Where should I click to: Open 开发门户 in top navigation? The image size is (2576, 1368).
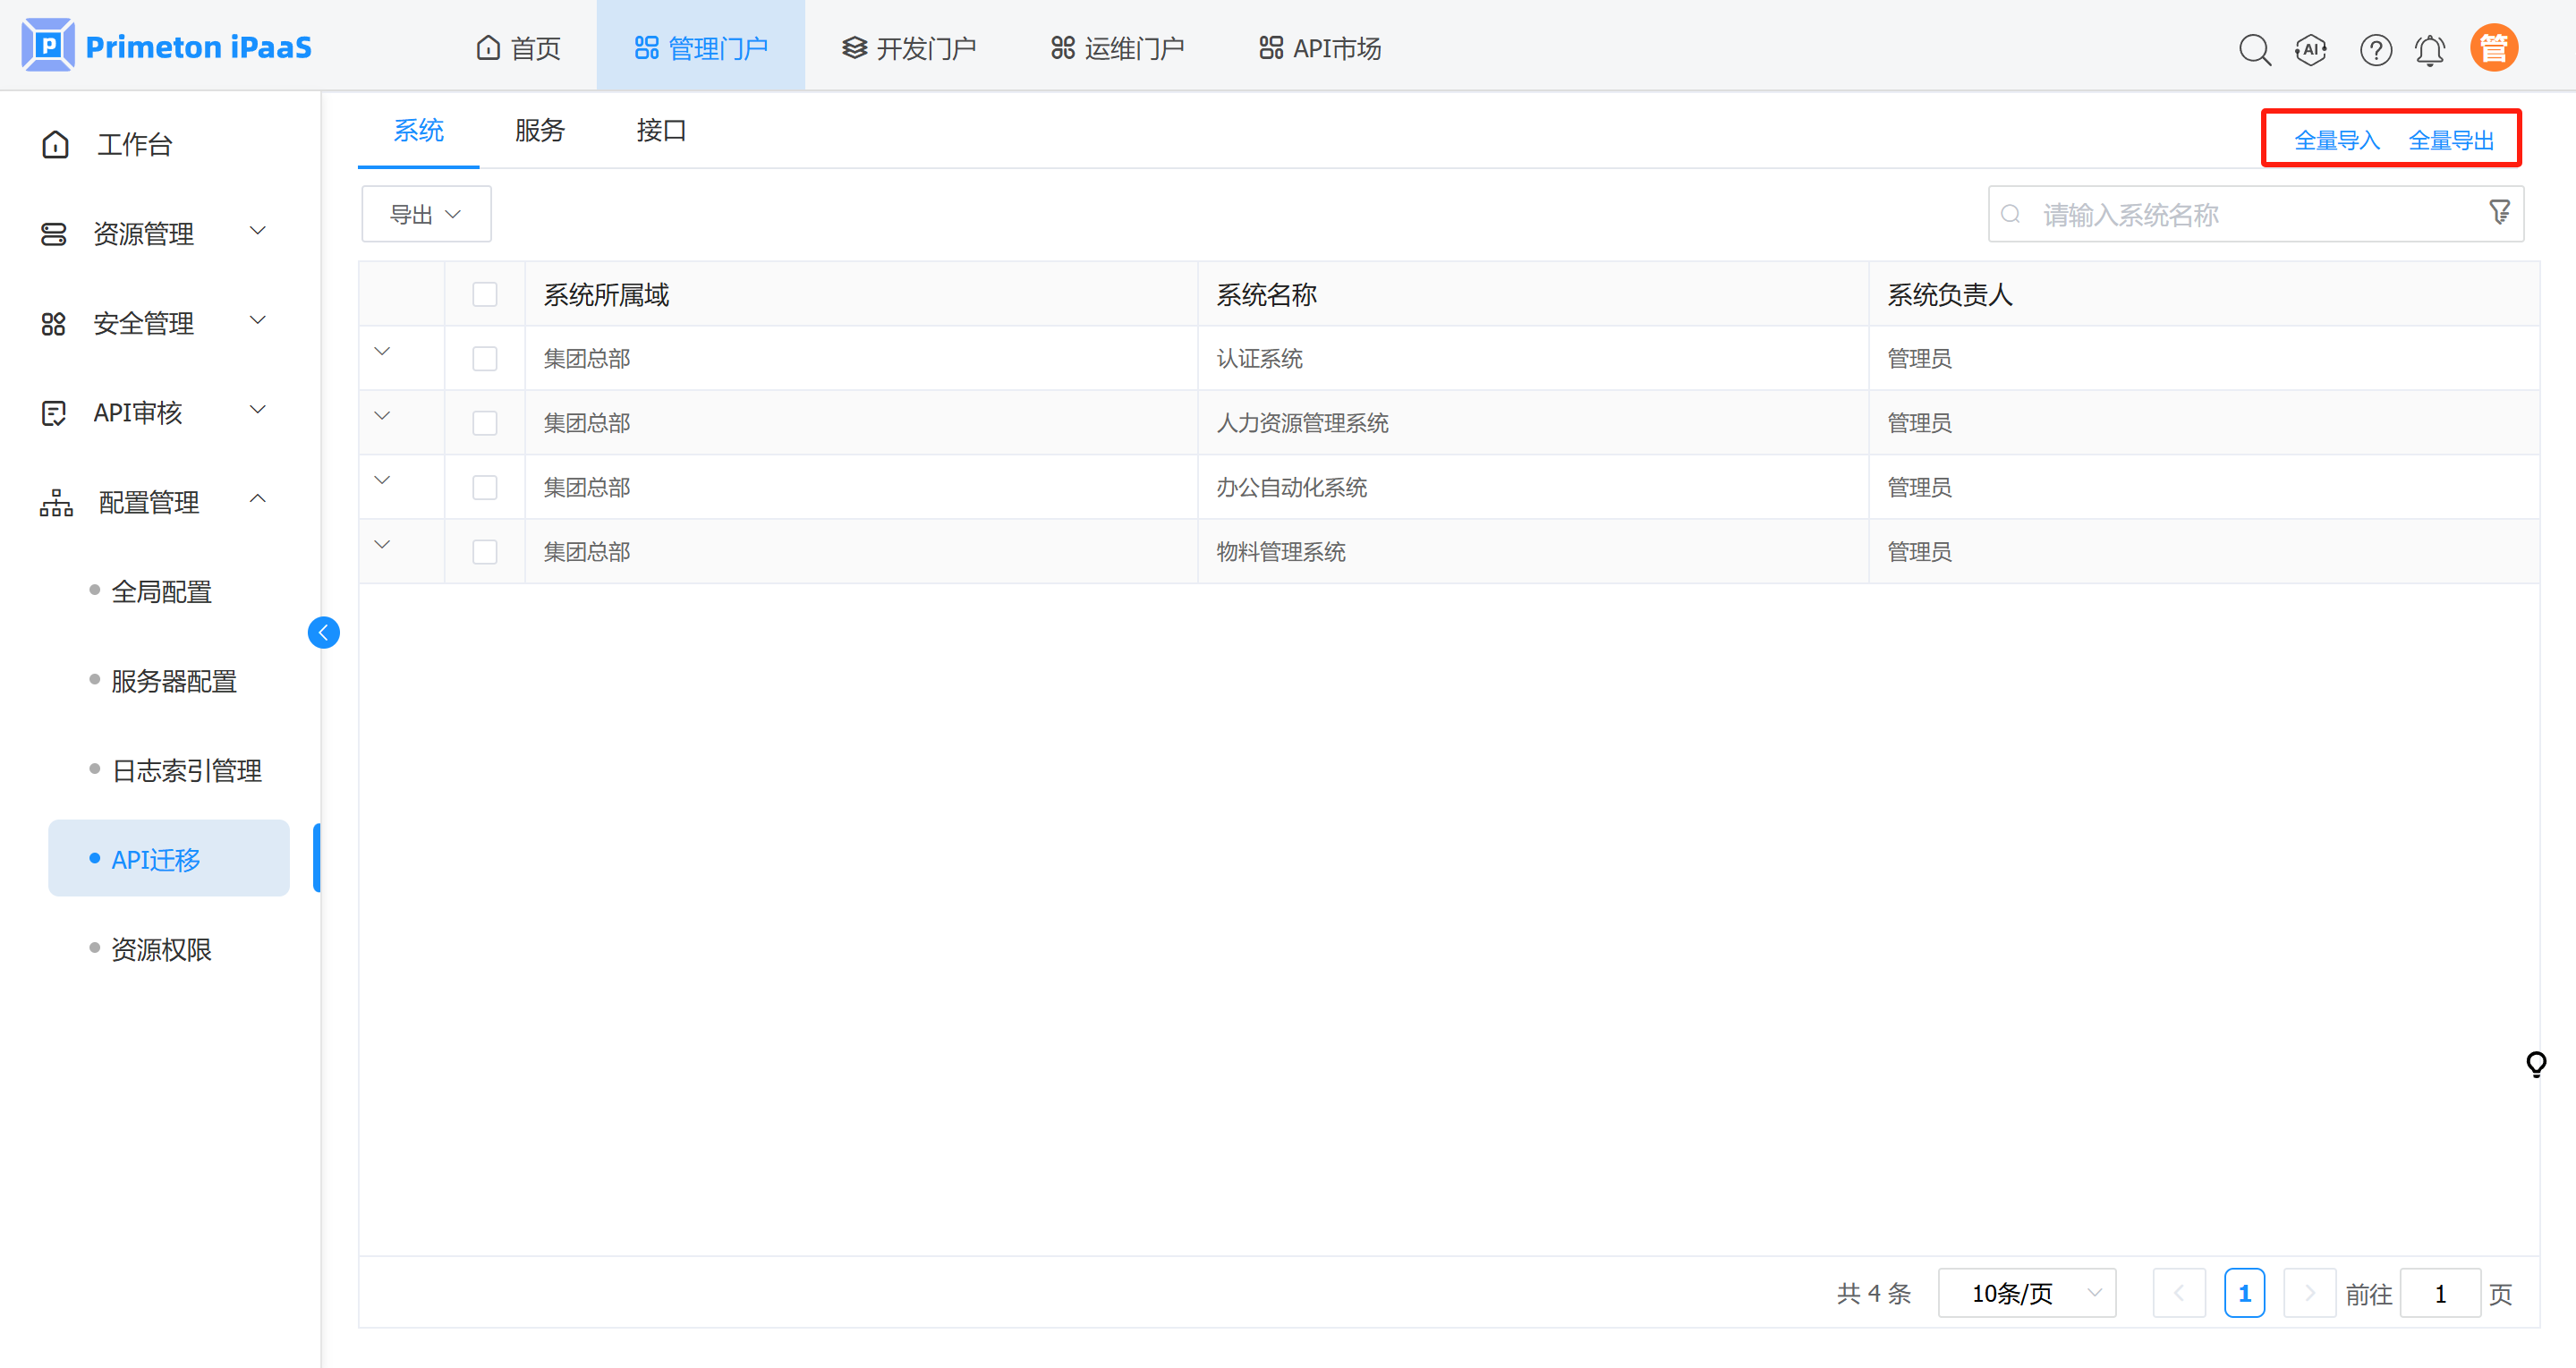tap(908, 48)
